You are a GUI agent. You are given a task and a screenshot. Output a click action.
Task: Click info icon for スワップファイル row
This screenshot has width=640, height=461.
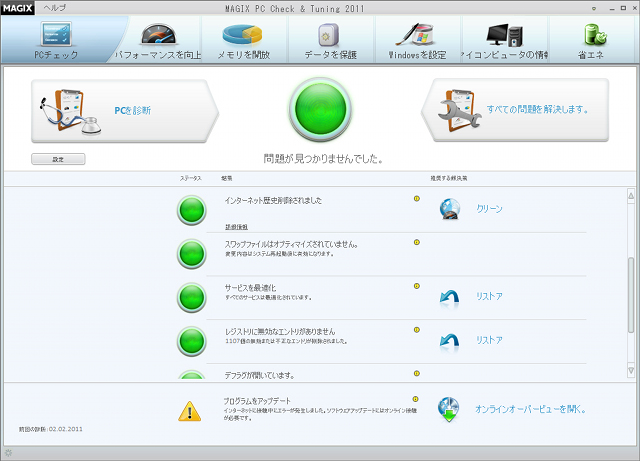[x=417, y=242]
